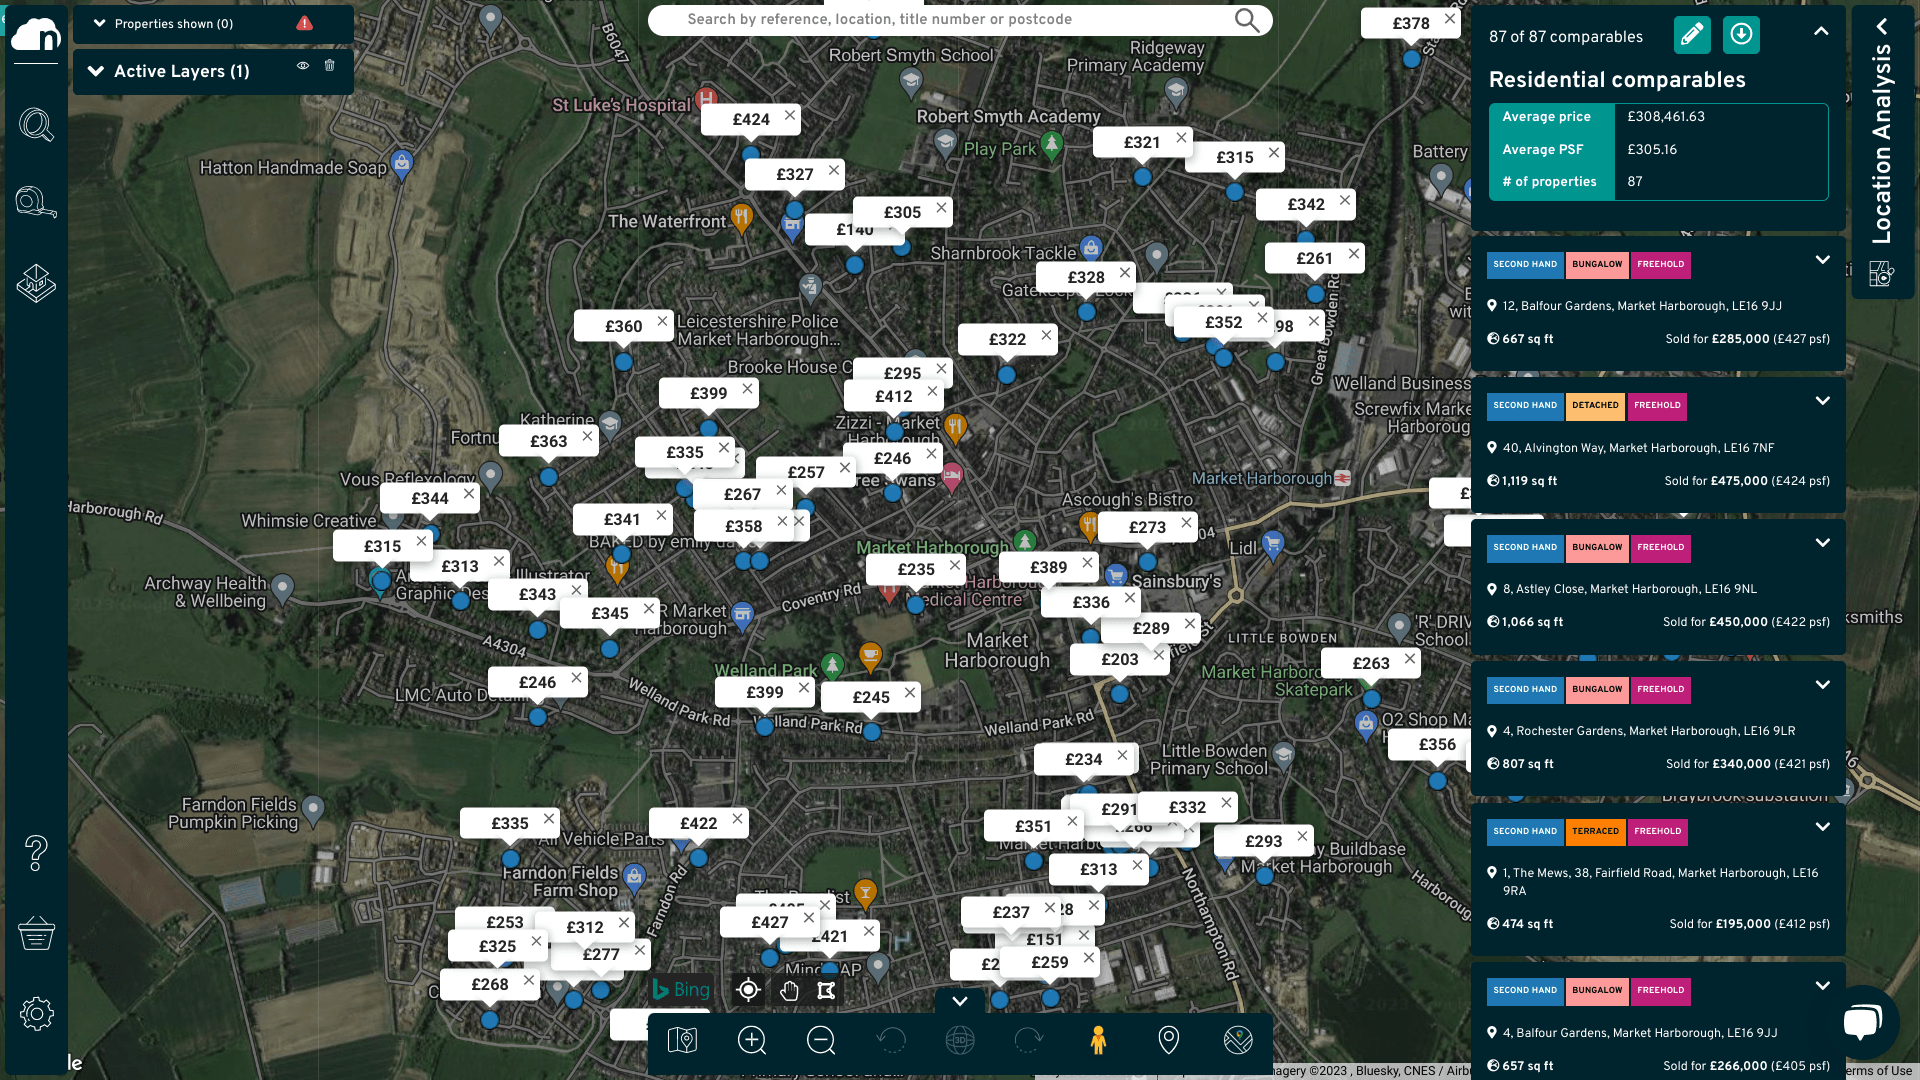The height and width of the screenshot is (1080, 1920).
Task: Click '87 of 87 comparables' text
Action: pos(1565,37)
